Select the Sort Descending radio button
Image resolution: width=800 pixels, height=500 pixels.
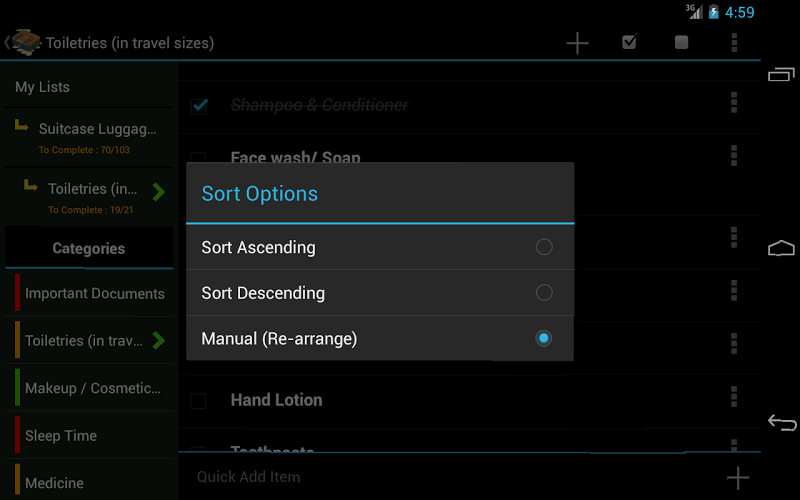[544, 293]
